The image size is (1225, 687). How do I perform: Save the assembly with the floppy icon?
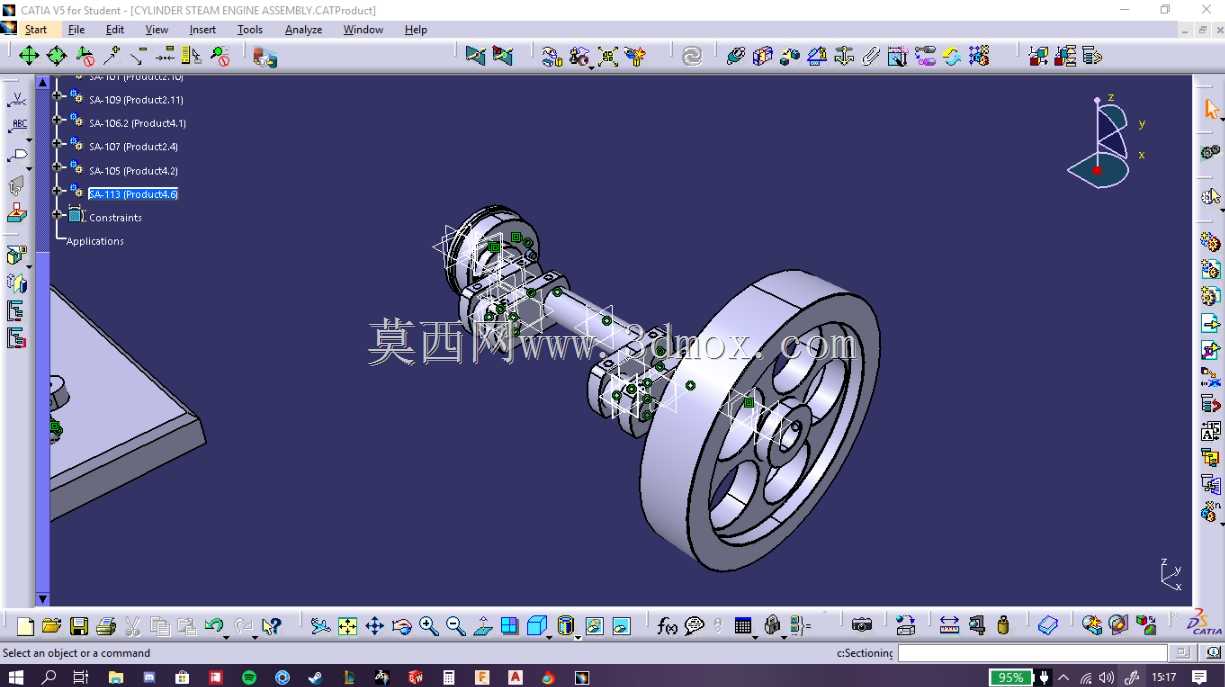(79, 626)
